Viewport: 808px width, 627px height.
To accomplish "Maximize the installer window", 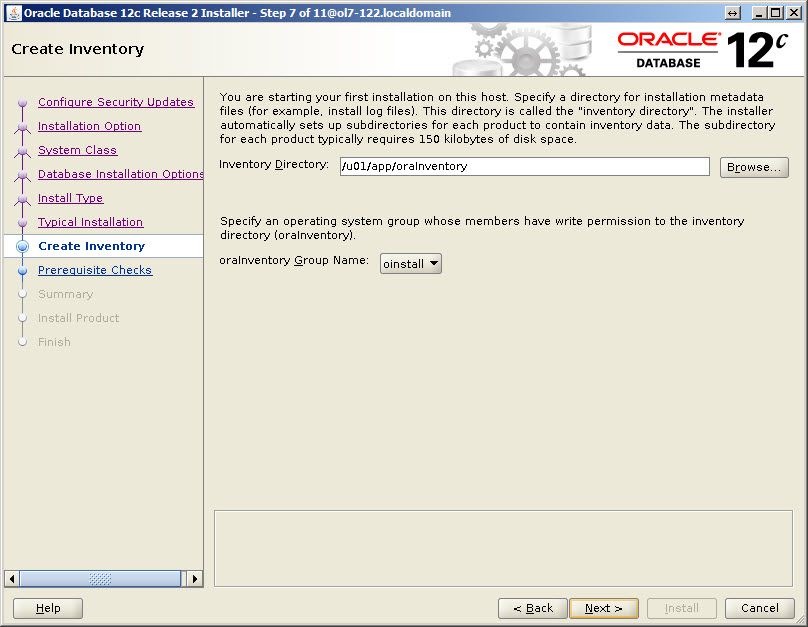I will (x=775, y=13).
